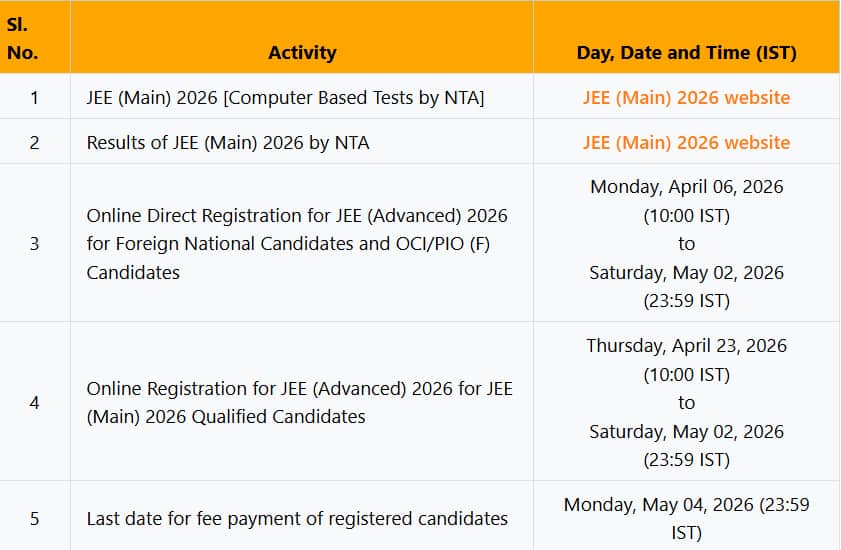This screenshot has width=841, height=550.
Task: Click the JEE (Main) Qualified Candidates registration activity
Action: (299, 402)
